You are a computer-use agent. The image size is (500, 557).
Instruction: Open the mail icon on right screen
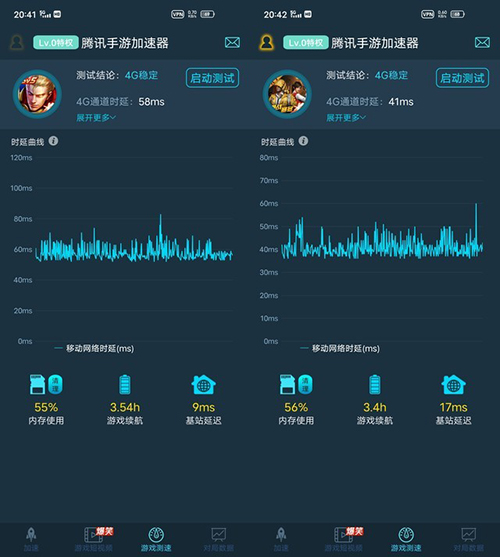tap(482, 43)
